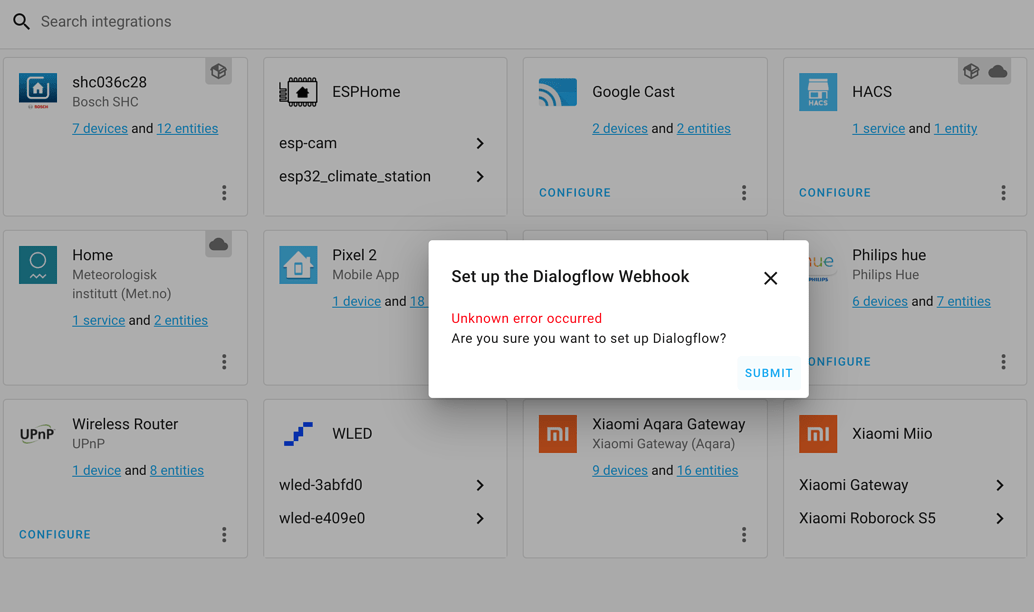The height and width of the screenshot is (612, 1034).
Task: Click the WLED integration icon
Action: pos(297,433)
